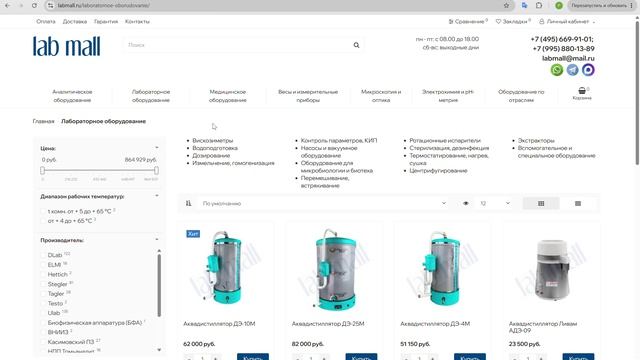The height and width of the screenshot is (360, 640).
Task: Go back in browser history
Action: (8, 6)
